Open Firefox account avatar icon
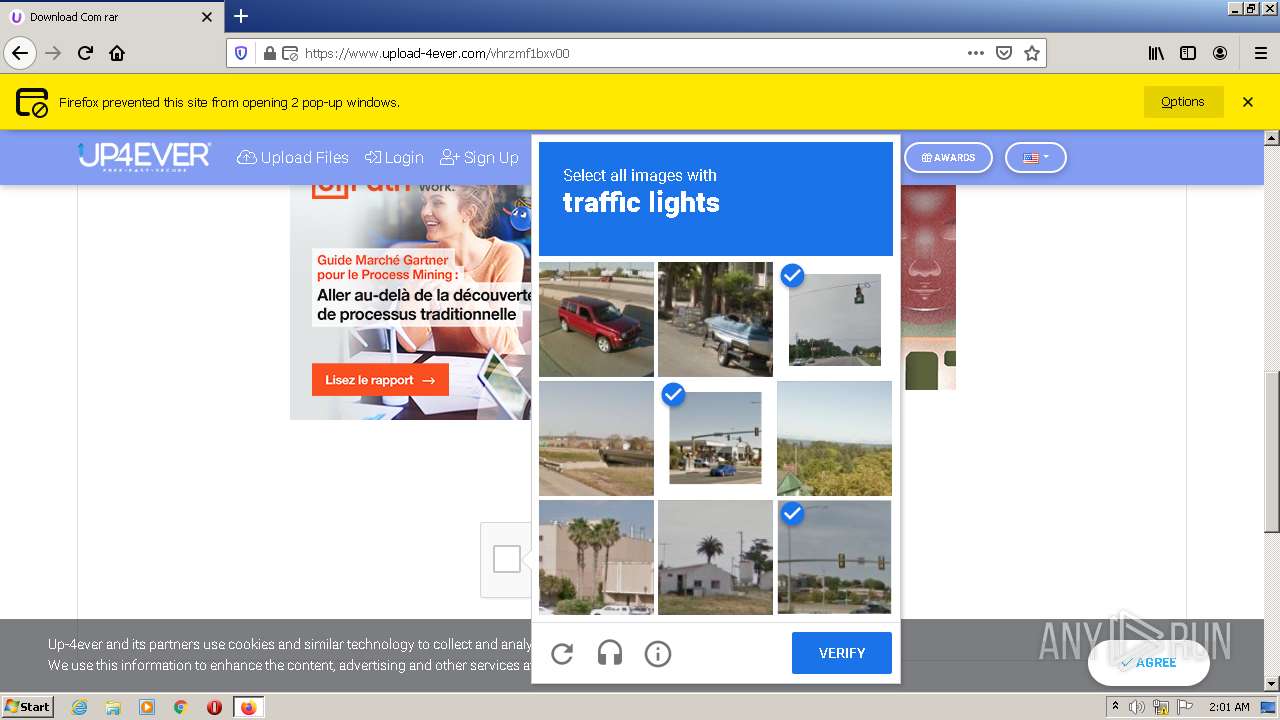Screen dimensions: 1280x720 (1220, 53)
